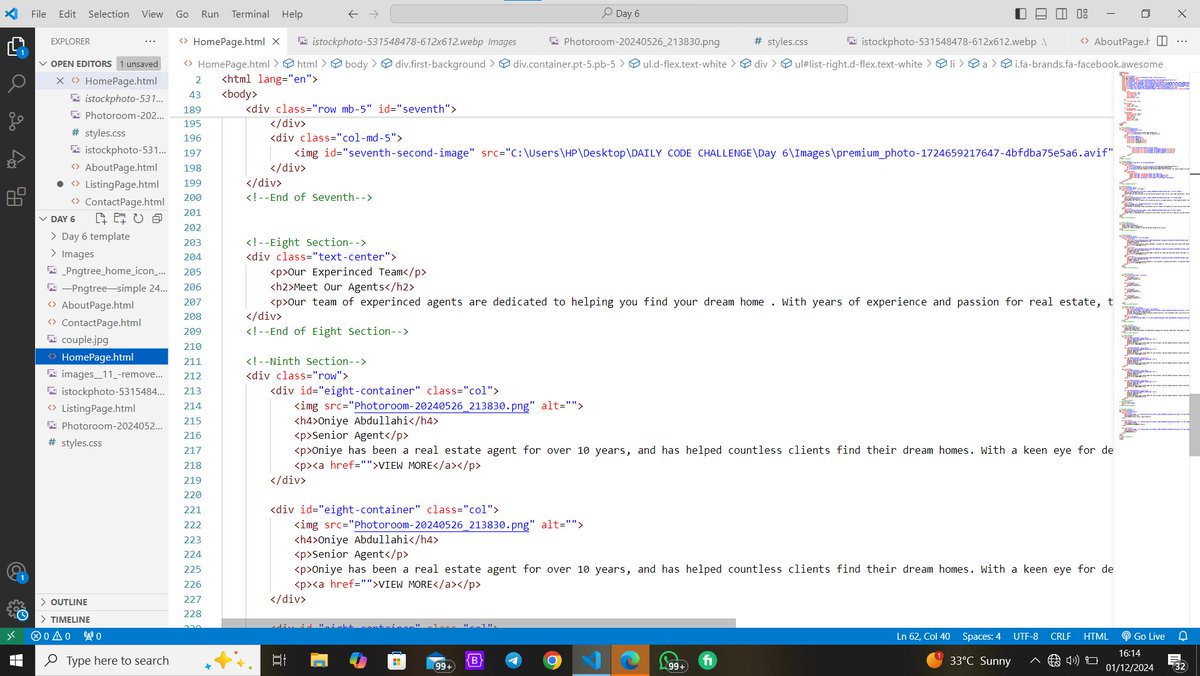Screen dimensions: 1200x676
Task: Open the Selection menu
Action: coord(108,14)
